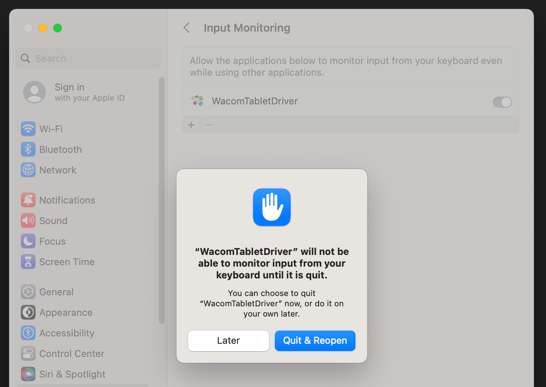The image size is (546, 387).
Task: Open Control Center settings icon
Action: point(28,354)
